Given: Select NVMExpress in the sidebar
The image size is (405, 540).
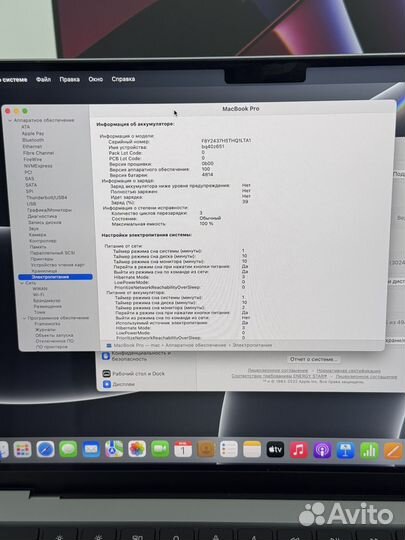Looking at the screenshot, I should [38, 166].
